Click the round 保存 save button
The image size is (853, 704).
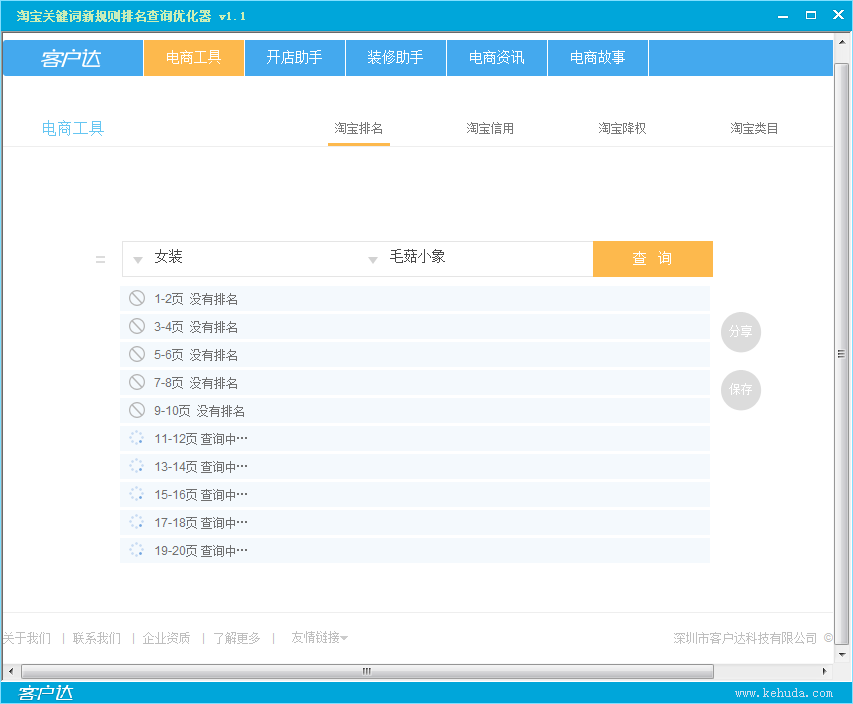741,390
